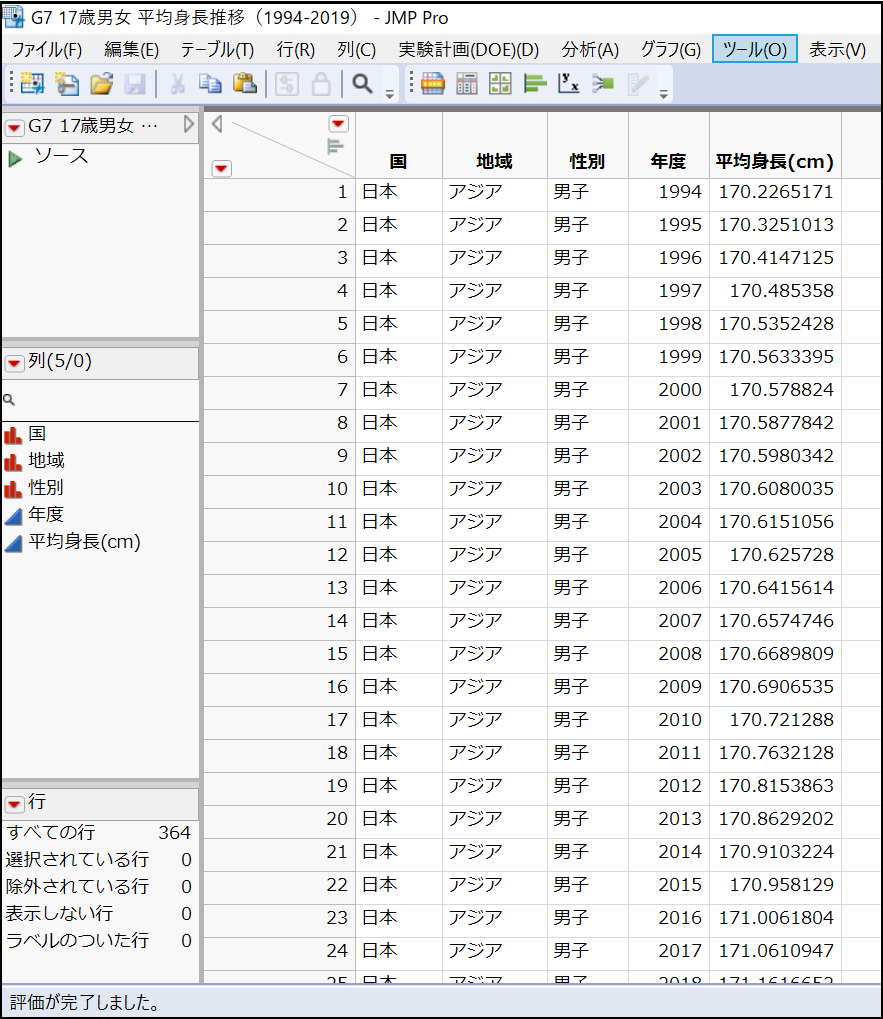Screen dimensions: 883x1019
Task: Click the green Graph Builder grid icon
Action: [x=500, y=84]
